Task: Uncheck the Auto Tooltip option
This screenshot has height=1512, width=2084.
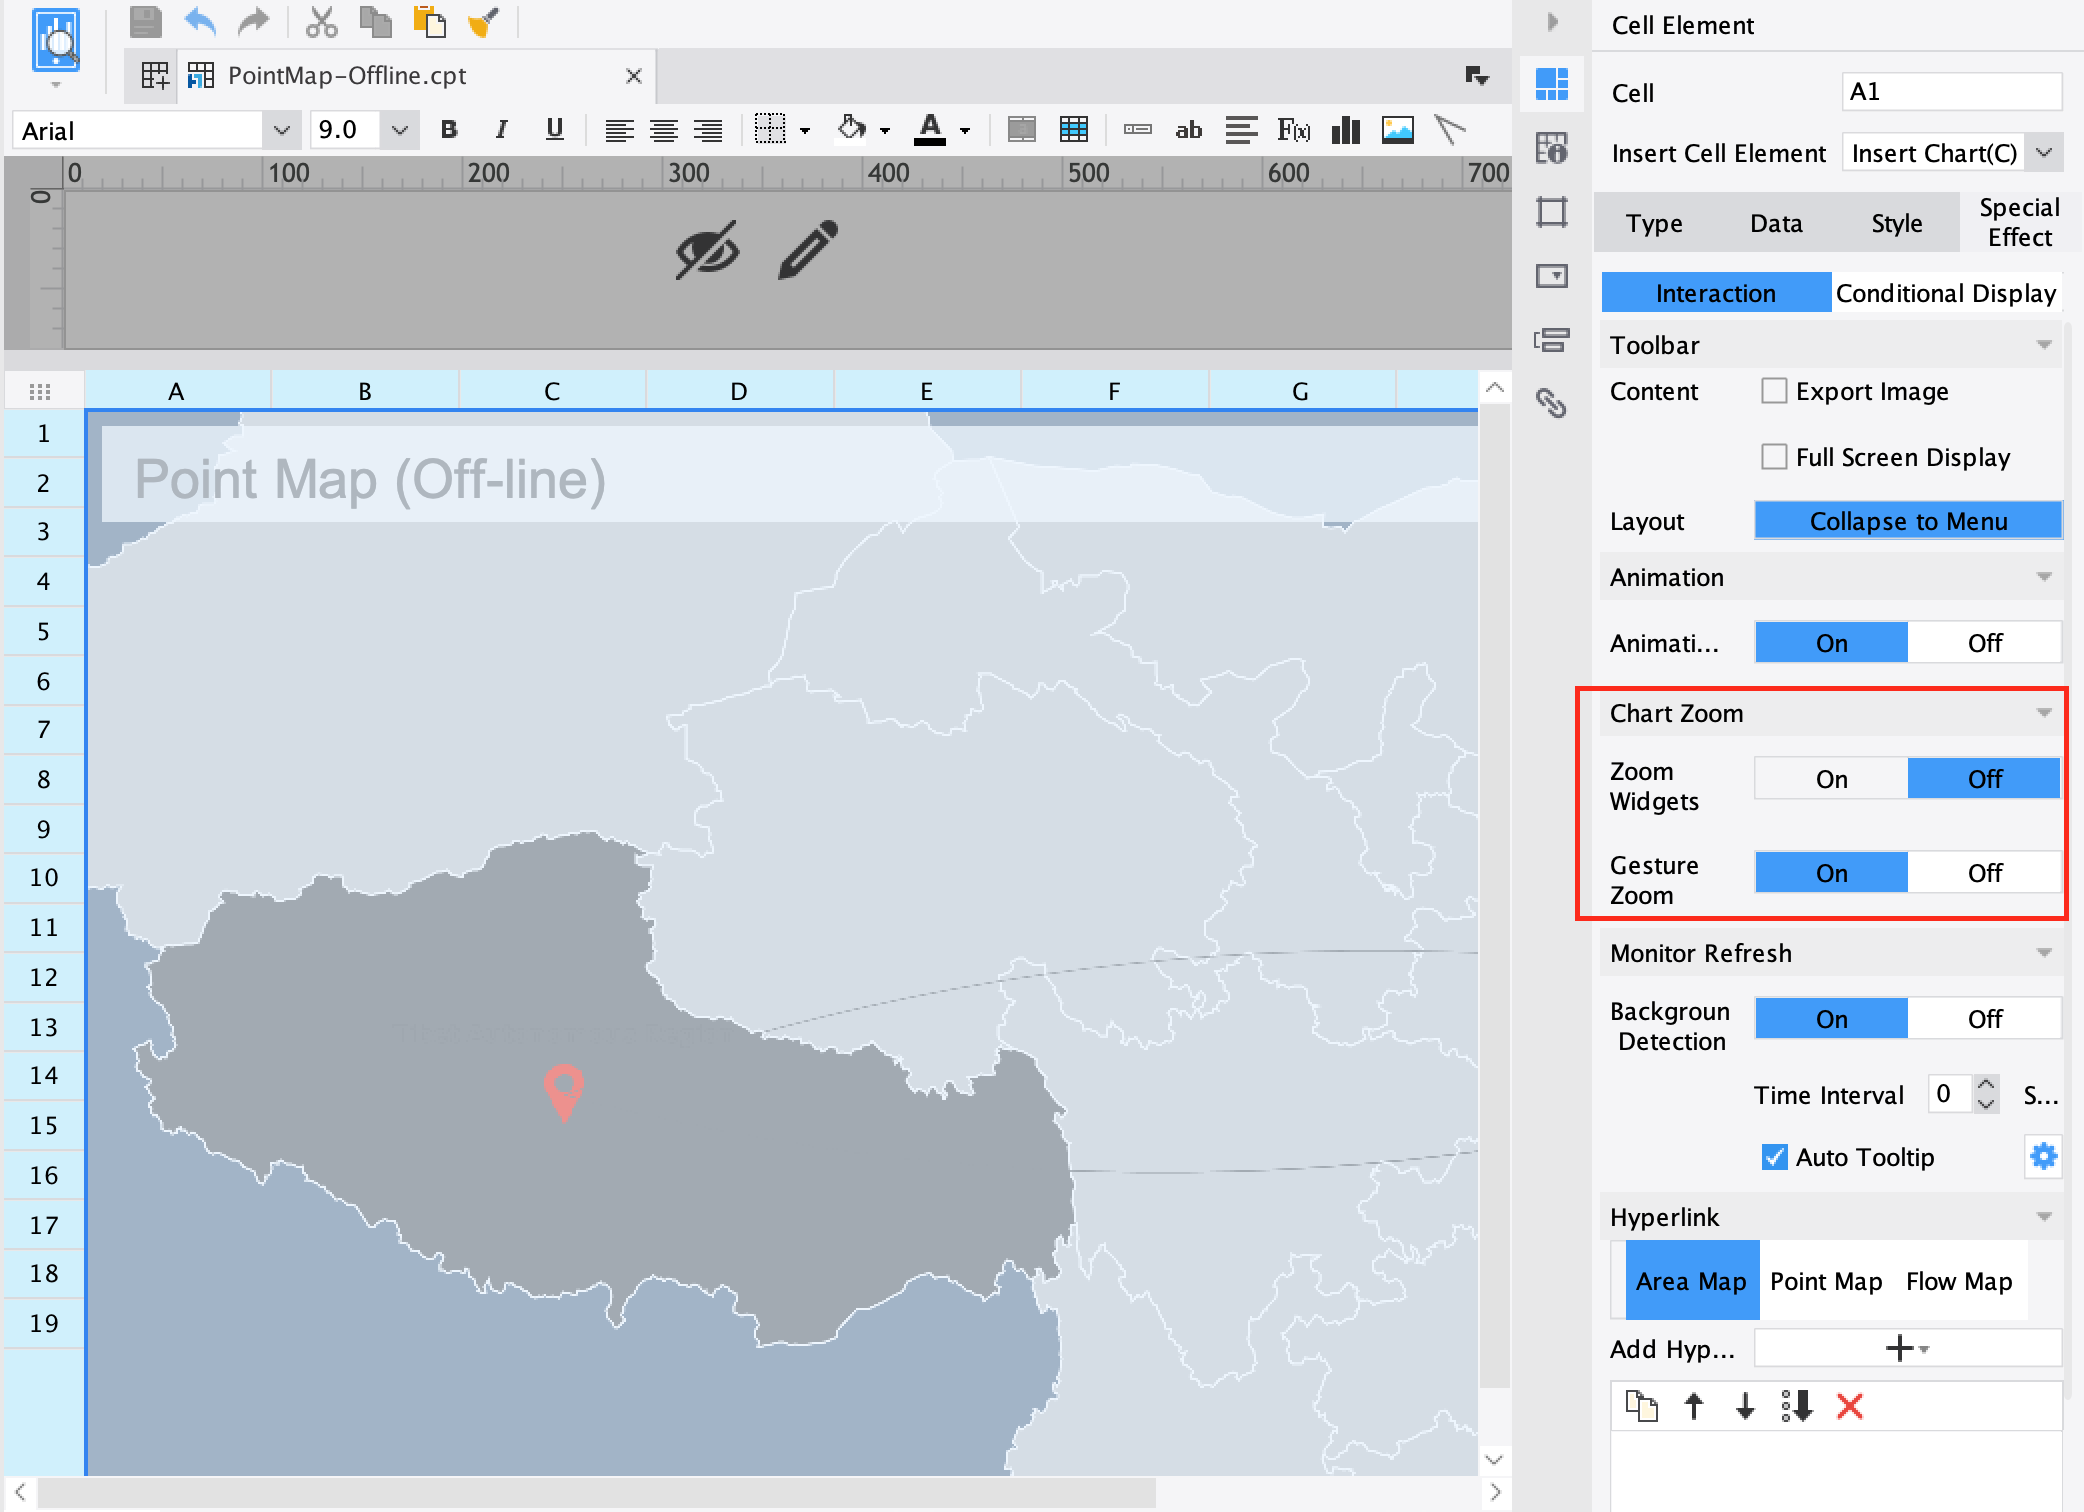Action: pos(1774,1157)
